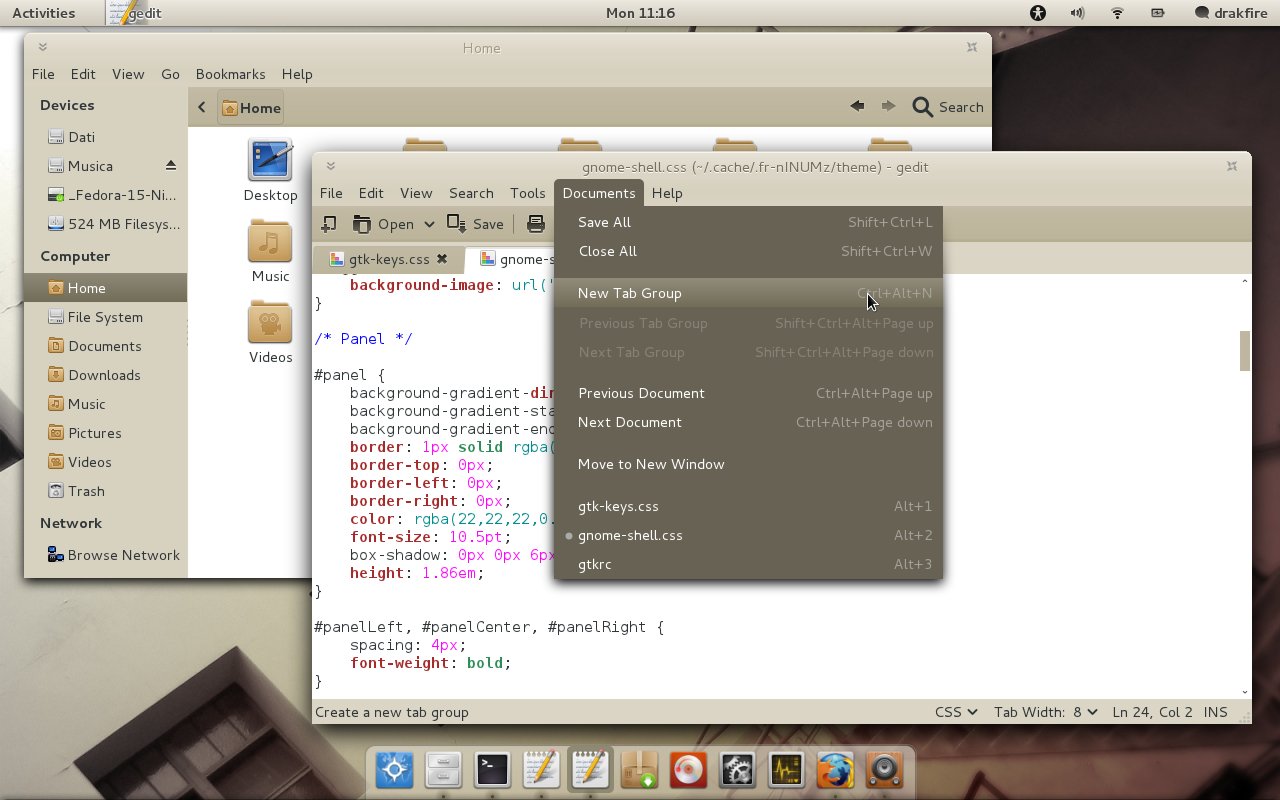Select gnome-shell.css radio item in Documents menu
Screen dimensions: 1280x800
[749, 535]
